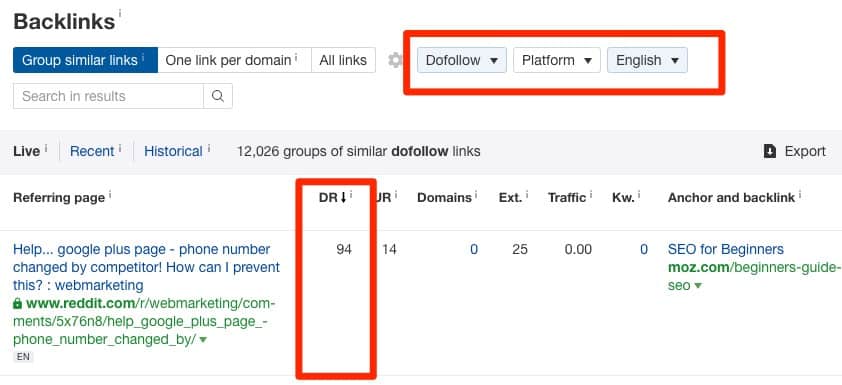
Task: Sort by DR column header
Action: pyautogui.click(x=333, y=198)
